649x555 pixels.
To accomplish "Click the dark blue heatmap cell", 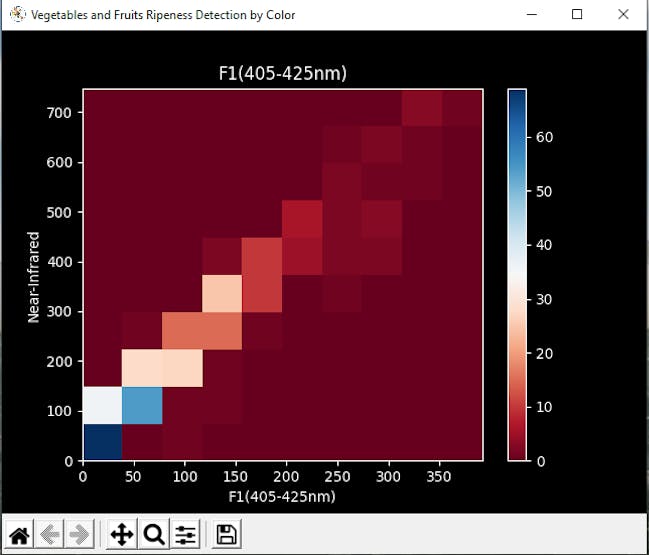I will click(103, 442).
